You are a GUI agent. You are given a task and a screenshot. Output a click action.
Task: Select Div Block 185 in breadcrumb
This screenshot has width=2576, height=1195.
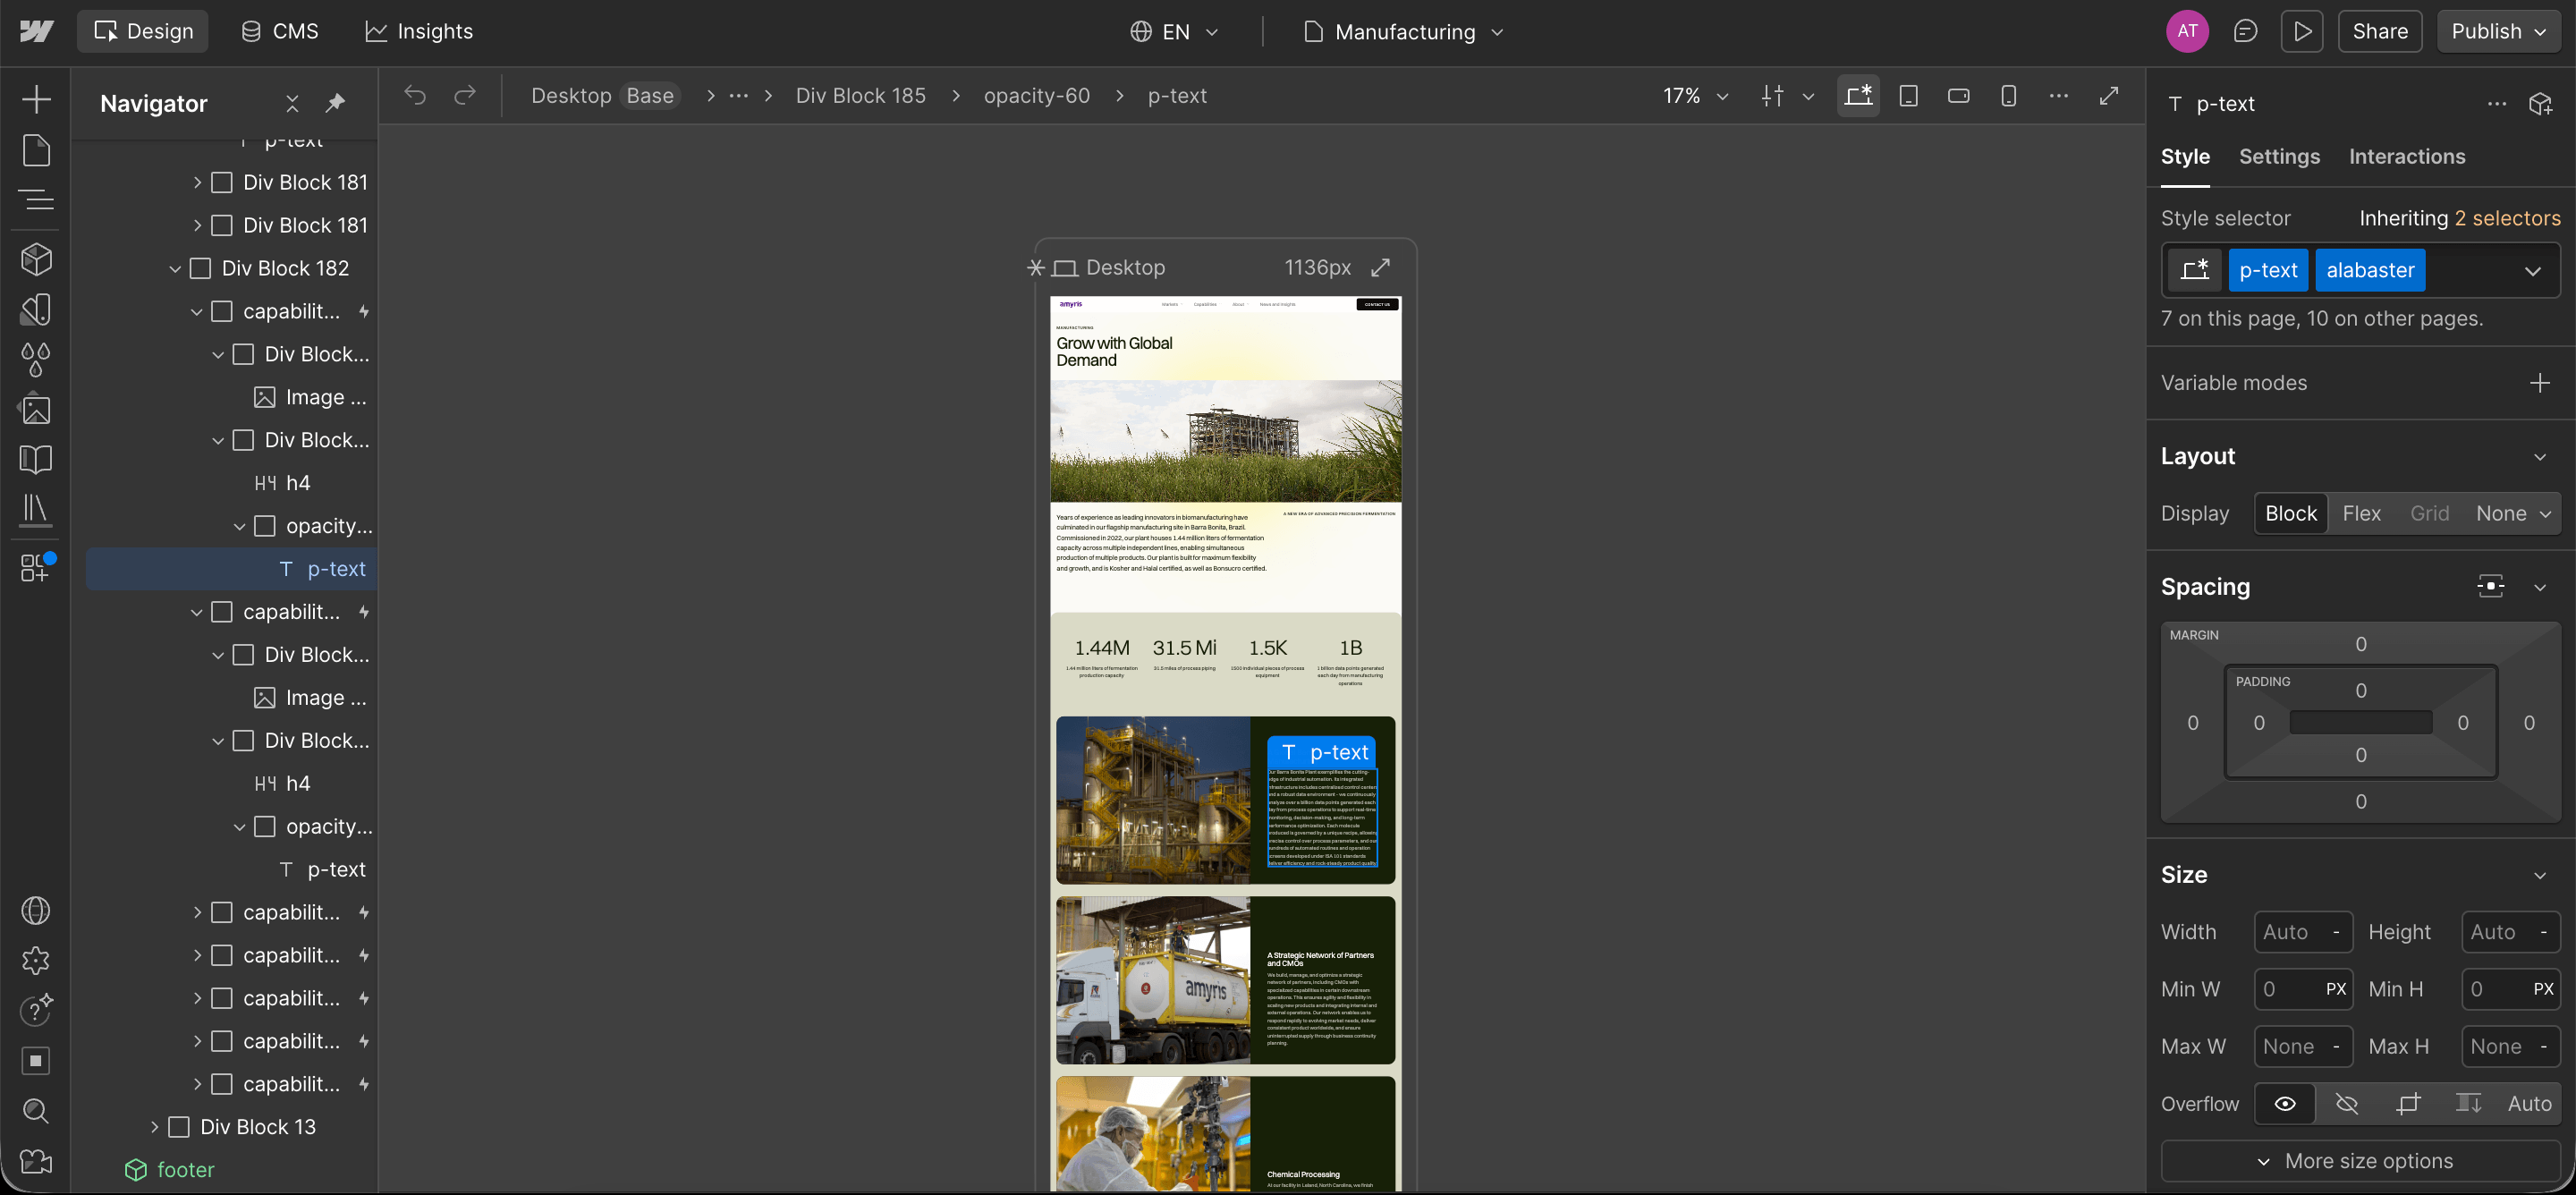(x=860, y=95)
